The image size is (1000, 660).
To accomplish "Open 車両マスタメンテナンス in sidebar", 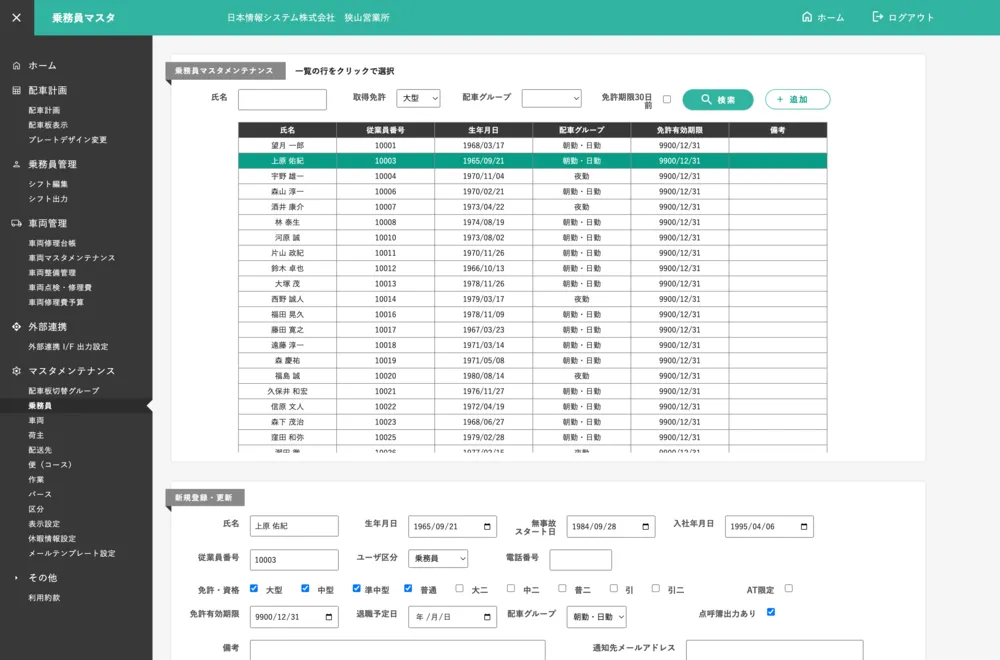I will [72, 258].
